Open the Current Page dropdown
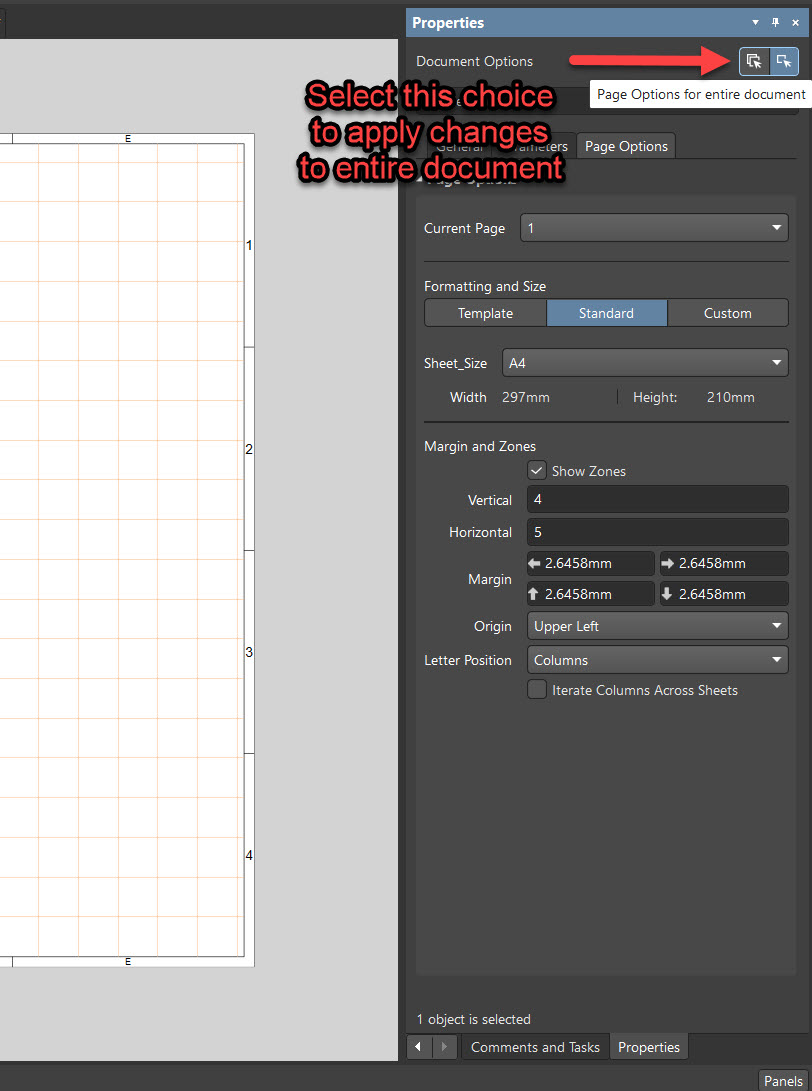Screen dimensions: 812x1091 click(x=654, y=228)
